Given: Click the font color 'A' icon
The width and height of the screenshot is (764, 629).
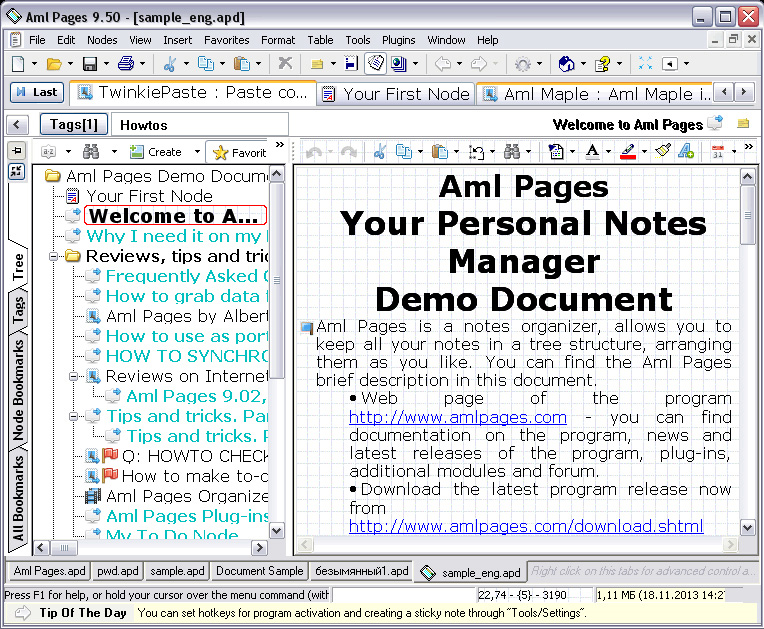Looking at the screenshot, I should coord(592,152).
